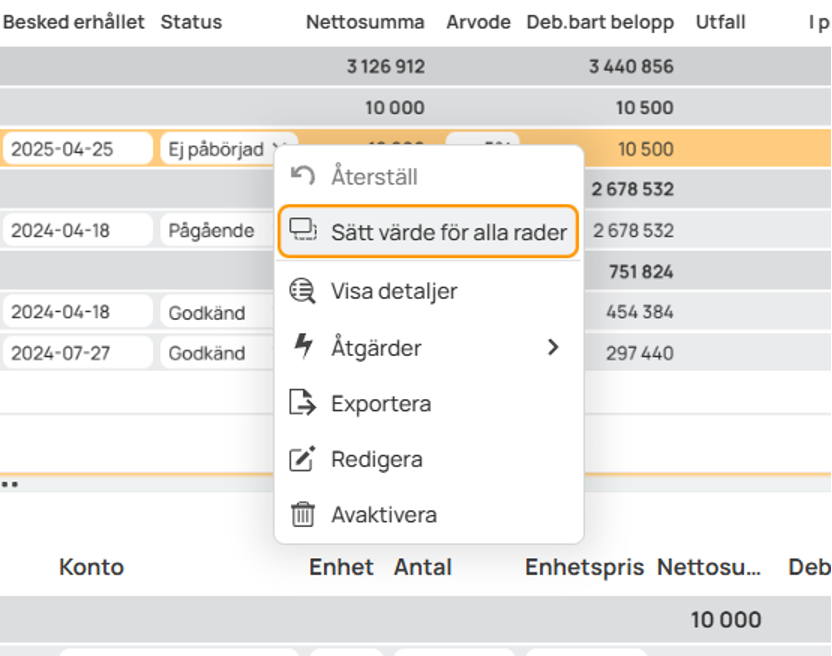Edit the 2025-04-25 date field
This screenshot has height=656, width=832.
click(76, 149)
